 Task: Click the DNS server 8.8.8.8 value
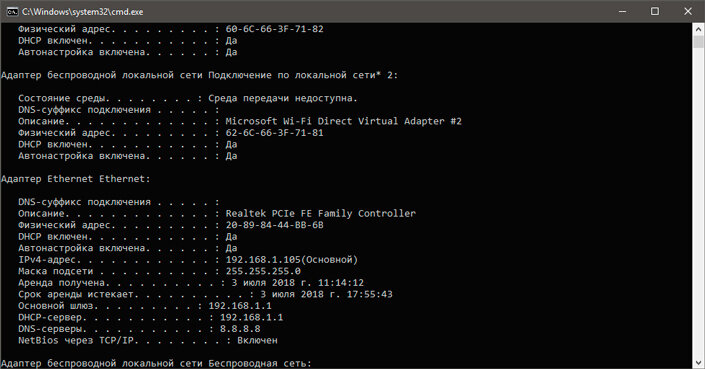tap(240, 329)
